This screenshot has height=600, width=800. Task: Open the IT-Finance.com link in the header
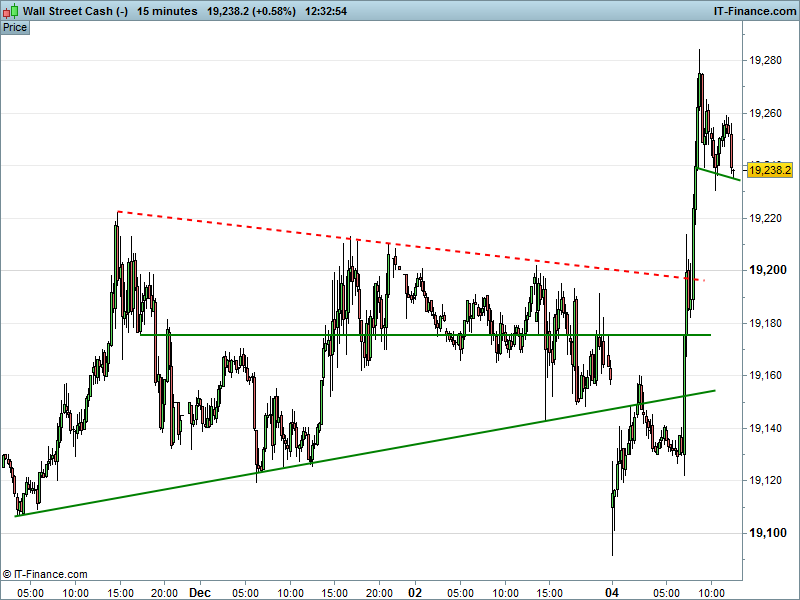pyautogui.click(x=755, y=11)
